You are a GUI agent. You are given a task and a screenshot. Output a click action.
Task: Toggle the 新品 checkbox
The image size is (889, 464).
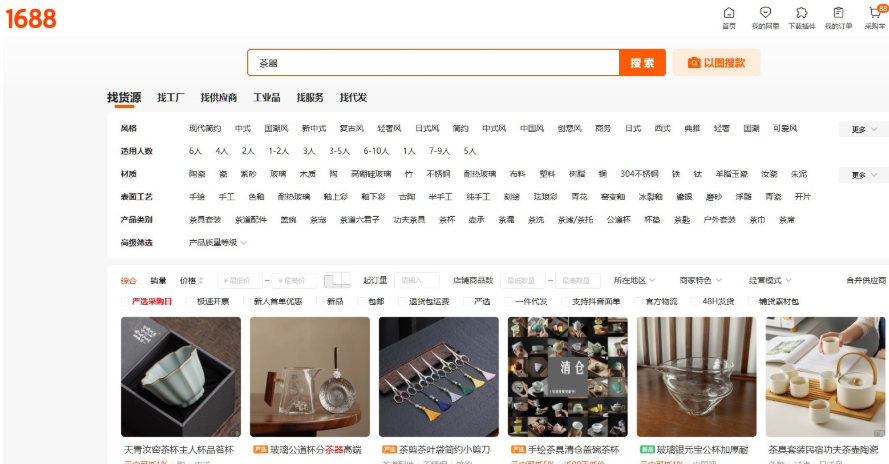[x=320, y=302]
